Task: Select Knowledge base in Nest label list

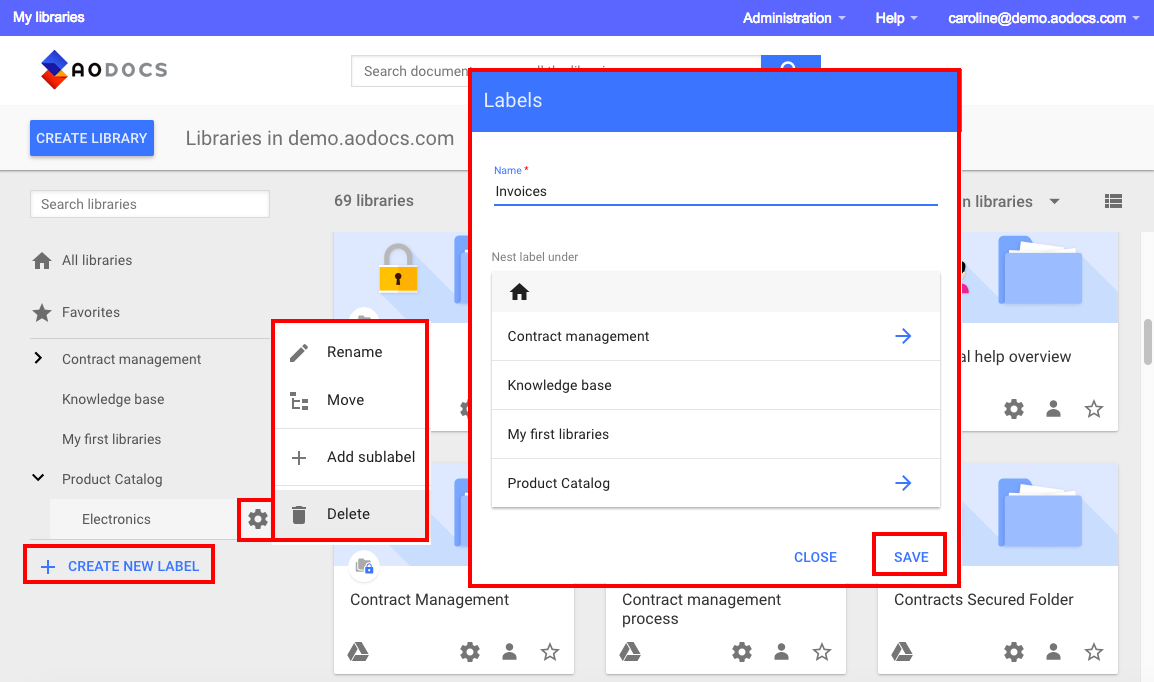Action: point(715,386)
